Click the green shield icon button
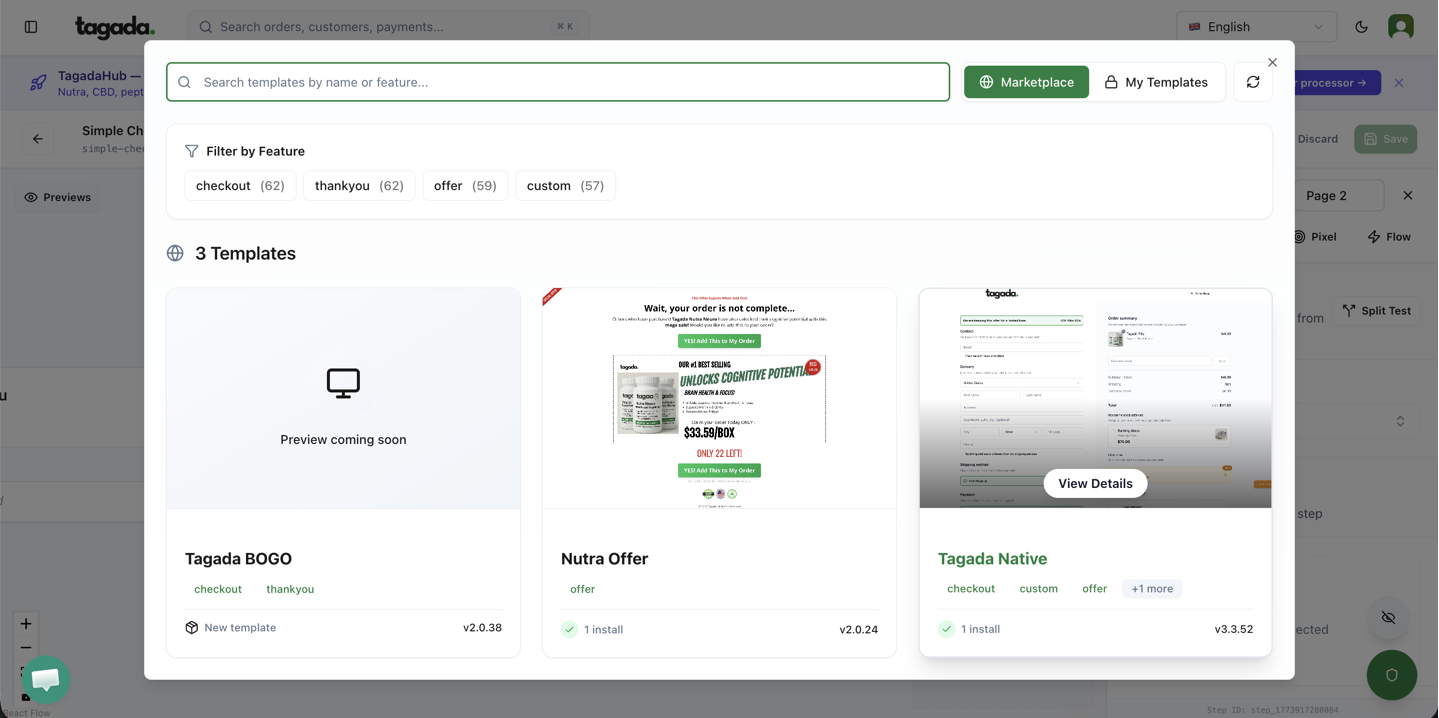This screenshot has height=718, width=1439. (1391, 675)
